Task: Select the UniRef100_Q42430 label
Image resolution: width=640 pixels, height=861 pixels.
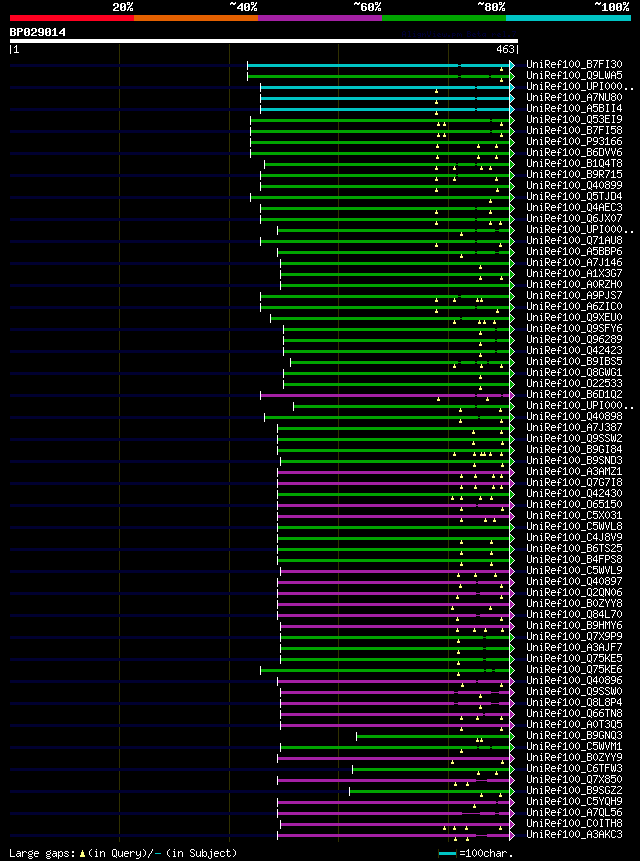Action: [x=575, y=493]
